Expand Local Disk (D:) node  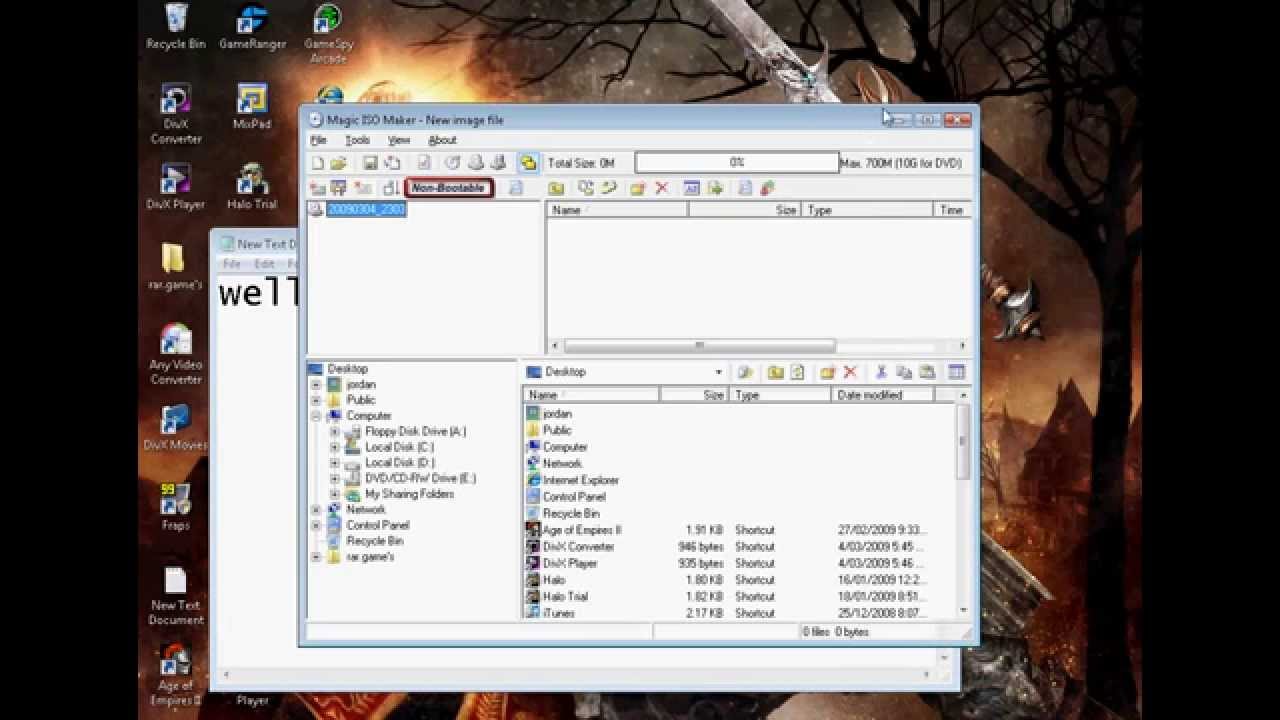(x=335, y=463)
